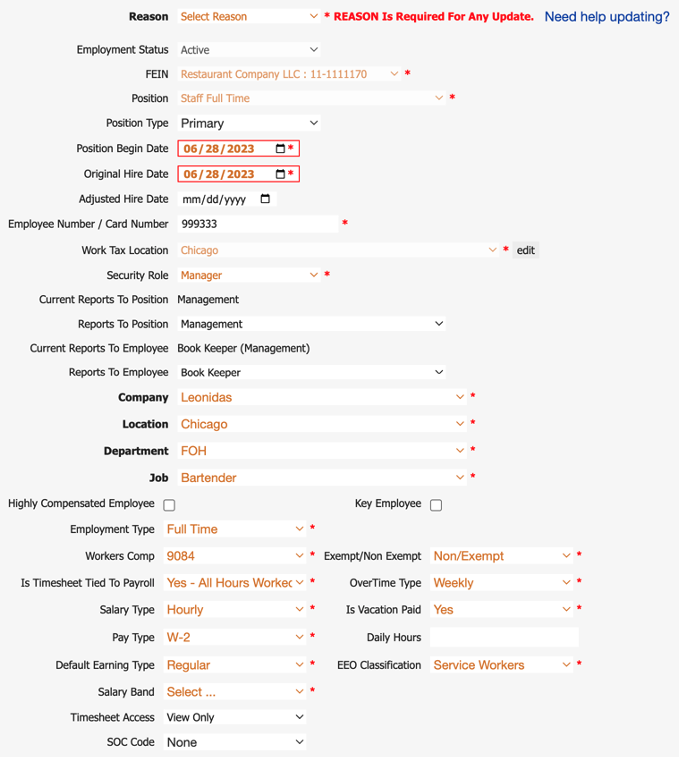Toggle the Key Employee checkbox
Screen dimensions: 679x757
(x=436, y=505)
